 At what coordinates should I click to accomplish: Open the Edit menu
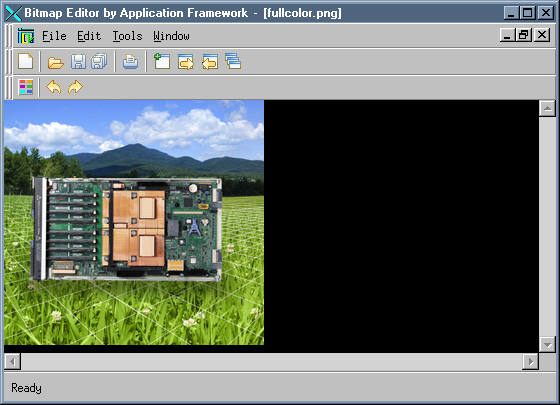coord(89,36)
